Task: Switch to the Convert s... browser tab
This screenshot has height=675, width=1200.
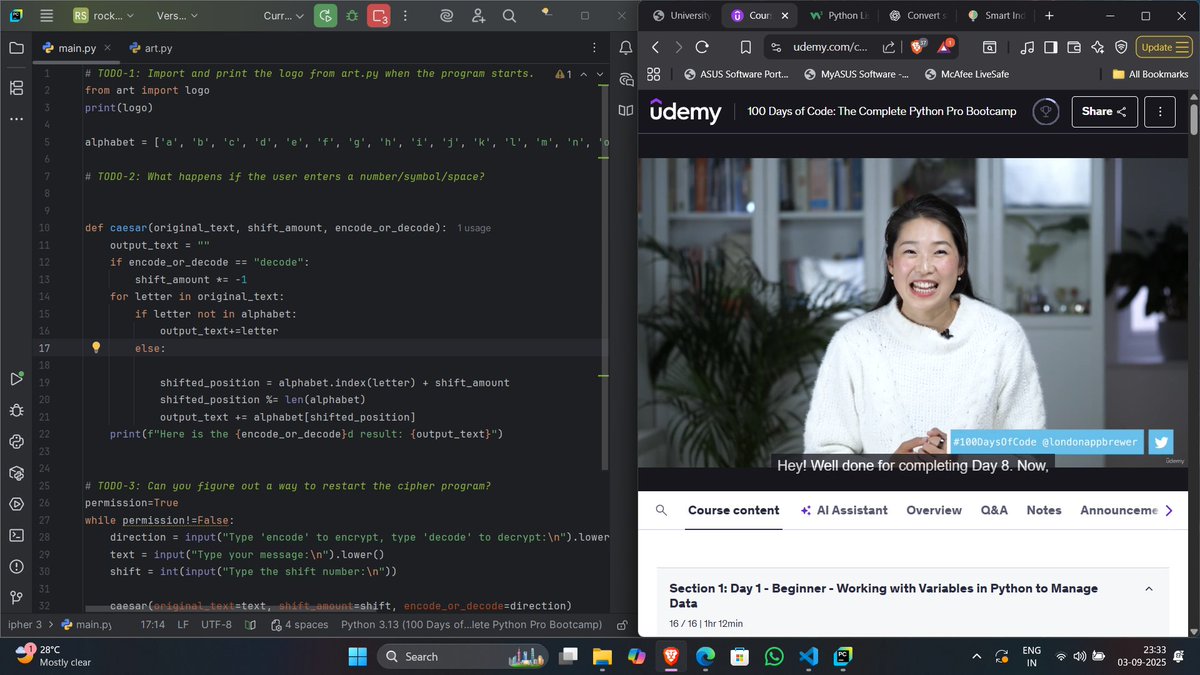Action: pos(916,16)
